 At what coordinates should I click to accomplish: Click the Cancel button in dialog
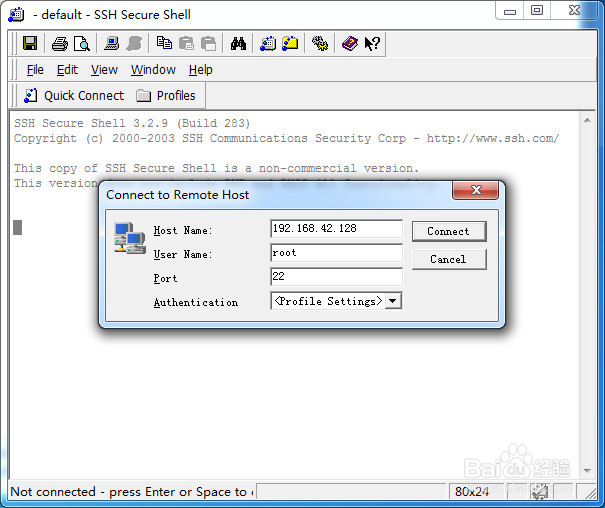pos(449,259)
